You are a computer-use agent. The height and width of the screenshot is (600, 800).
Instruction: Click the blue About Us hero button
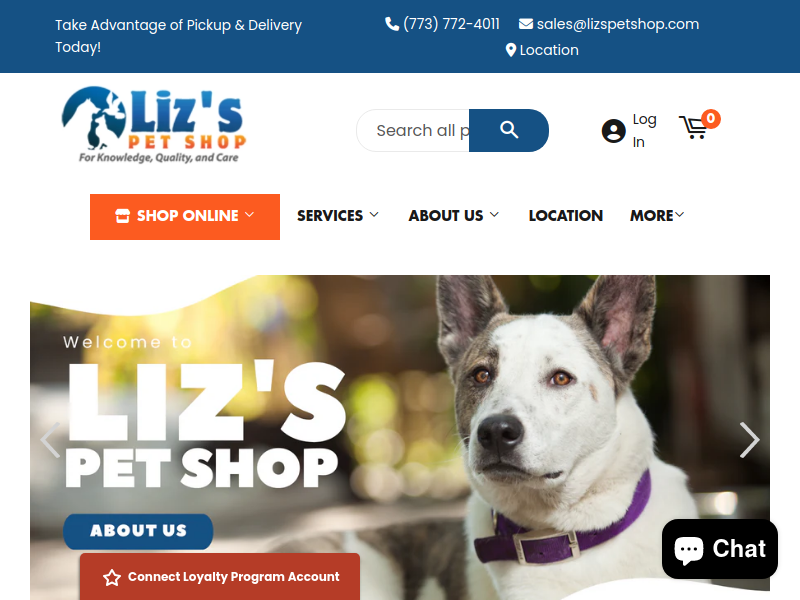[x=138, y=531]
